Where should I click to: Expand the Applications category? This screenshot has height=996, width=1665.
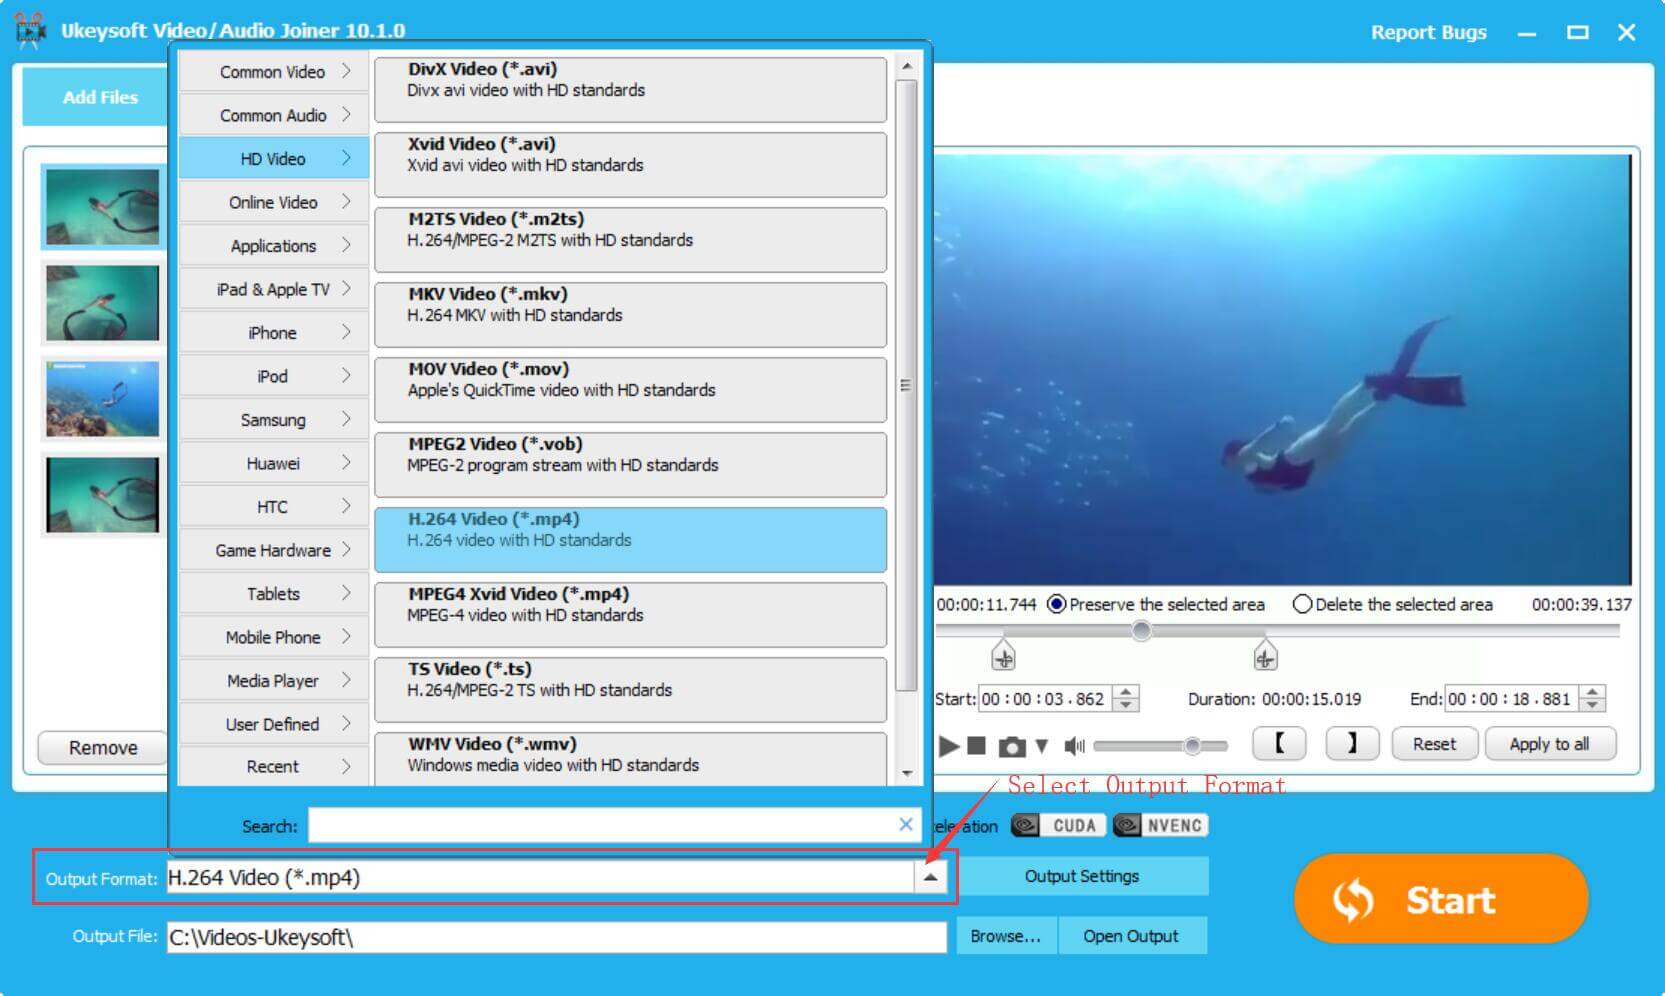pos(273,245)
